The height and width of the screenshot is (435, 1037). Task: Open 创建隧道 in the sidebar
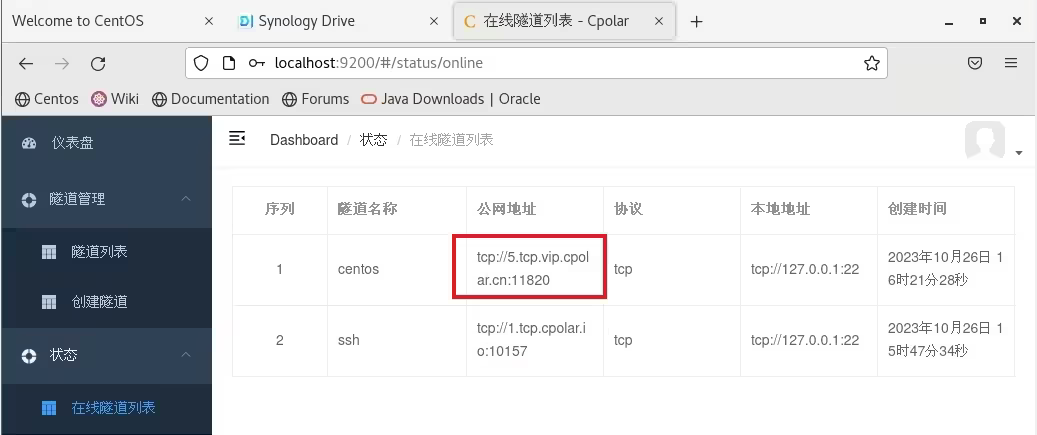coord(99,302)
